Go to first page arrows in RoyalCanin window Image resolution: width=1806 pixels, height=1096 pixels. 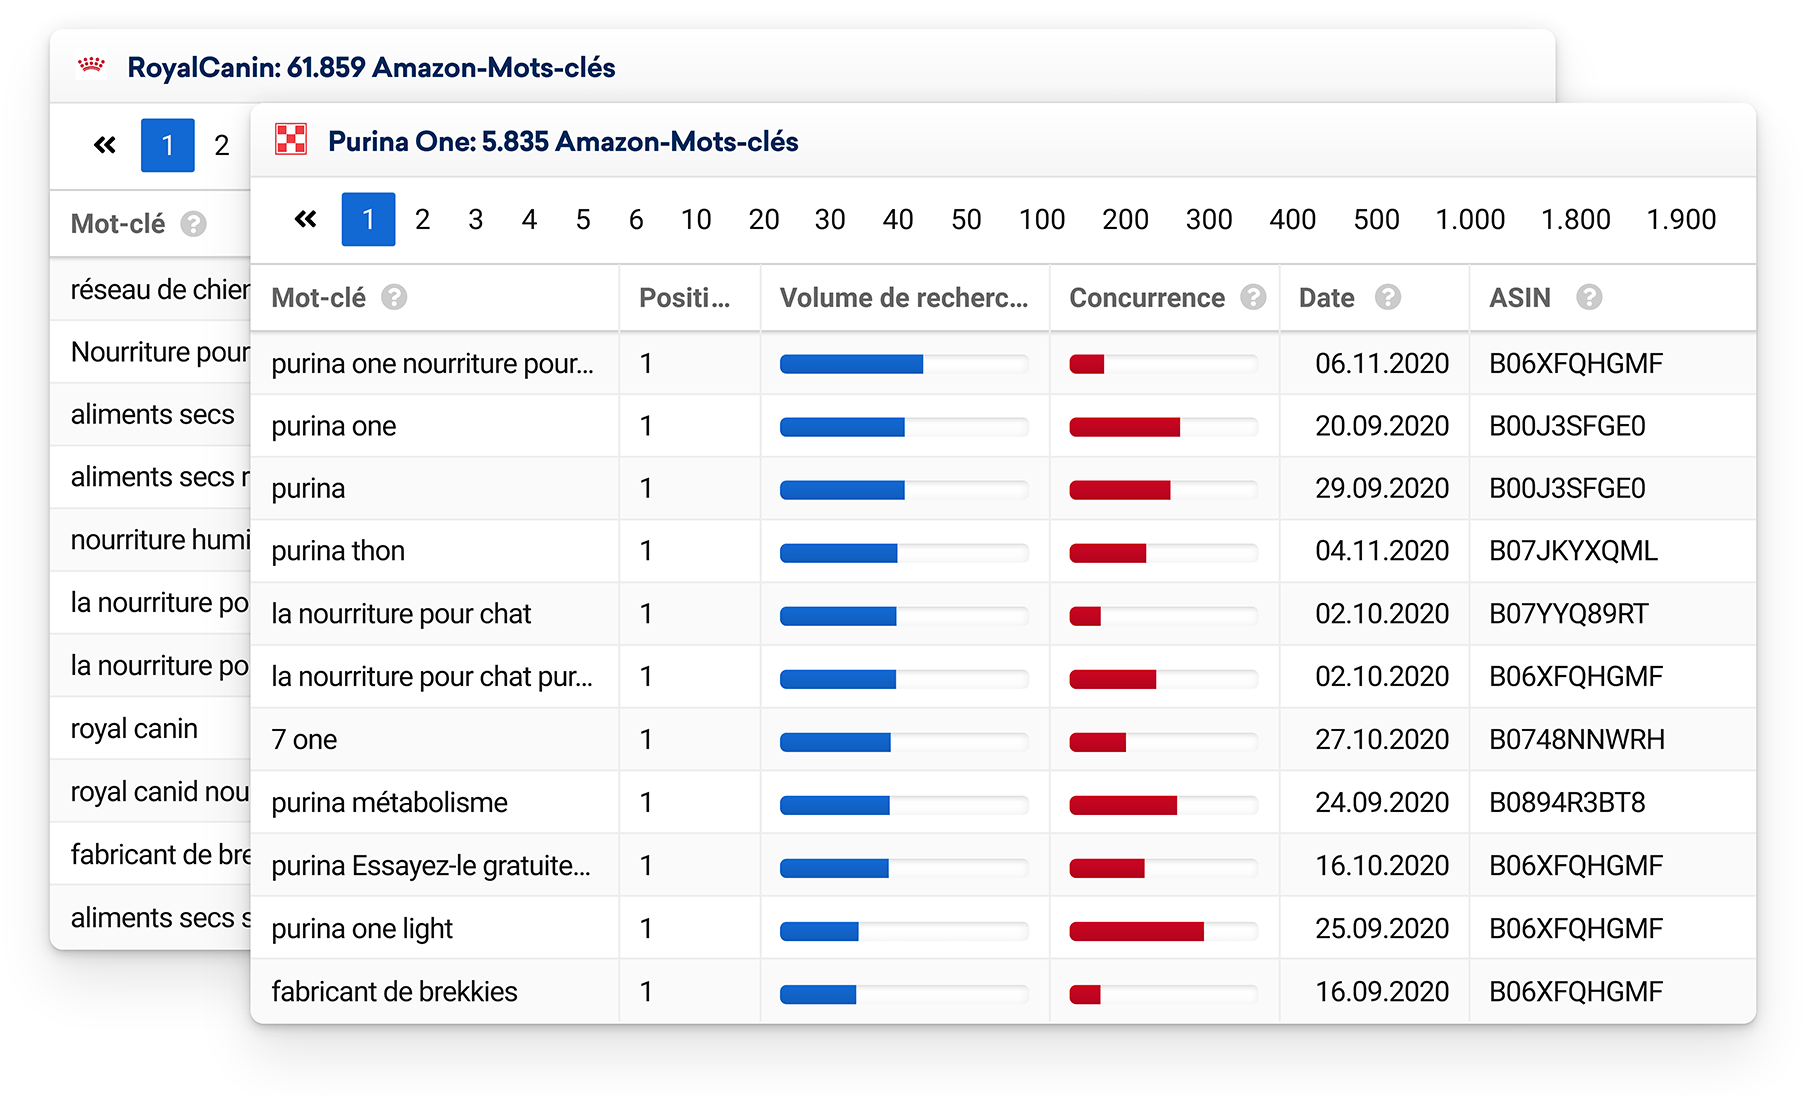[x=105, y=145]
